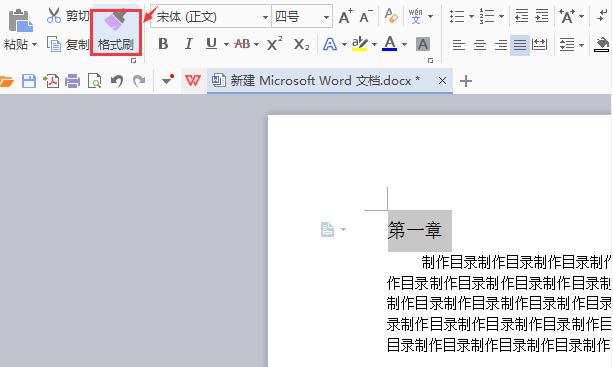Add phonetic guide with wén icon
The width and height of the screenshot is (613, 367).
click(415, 16)
